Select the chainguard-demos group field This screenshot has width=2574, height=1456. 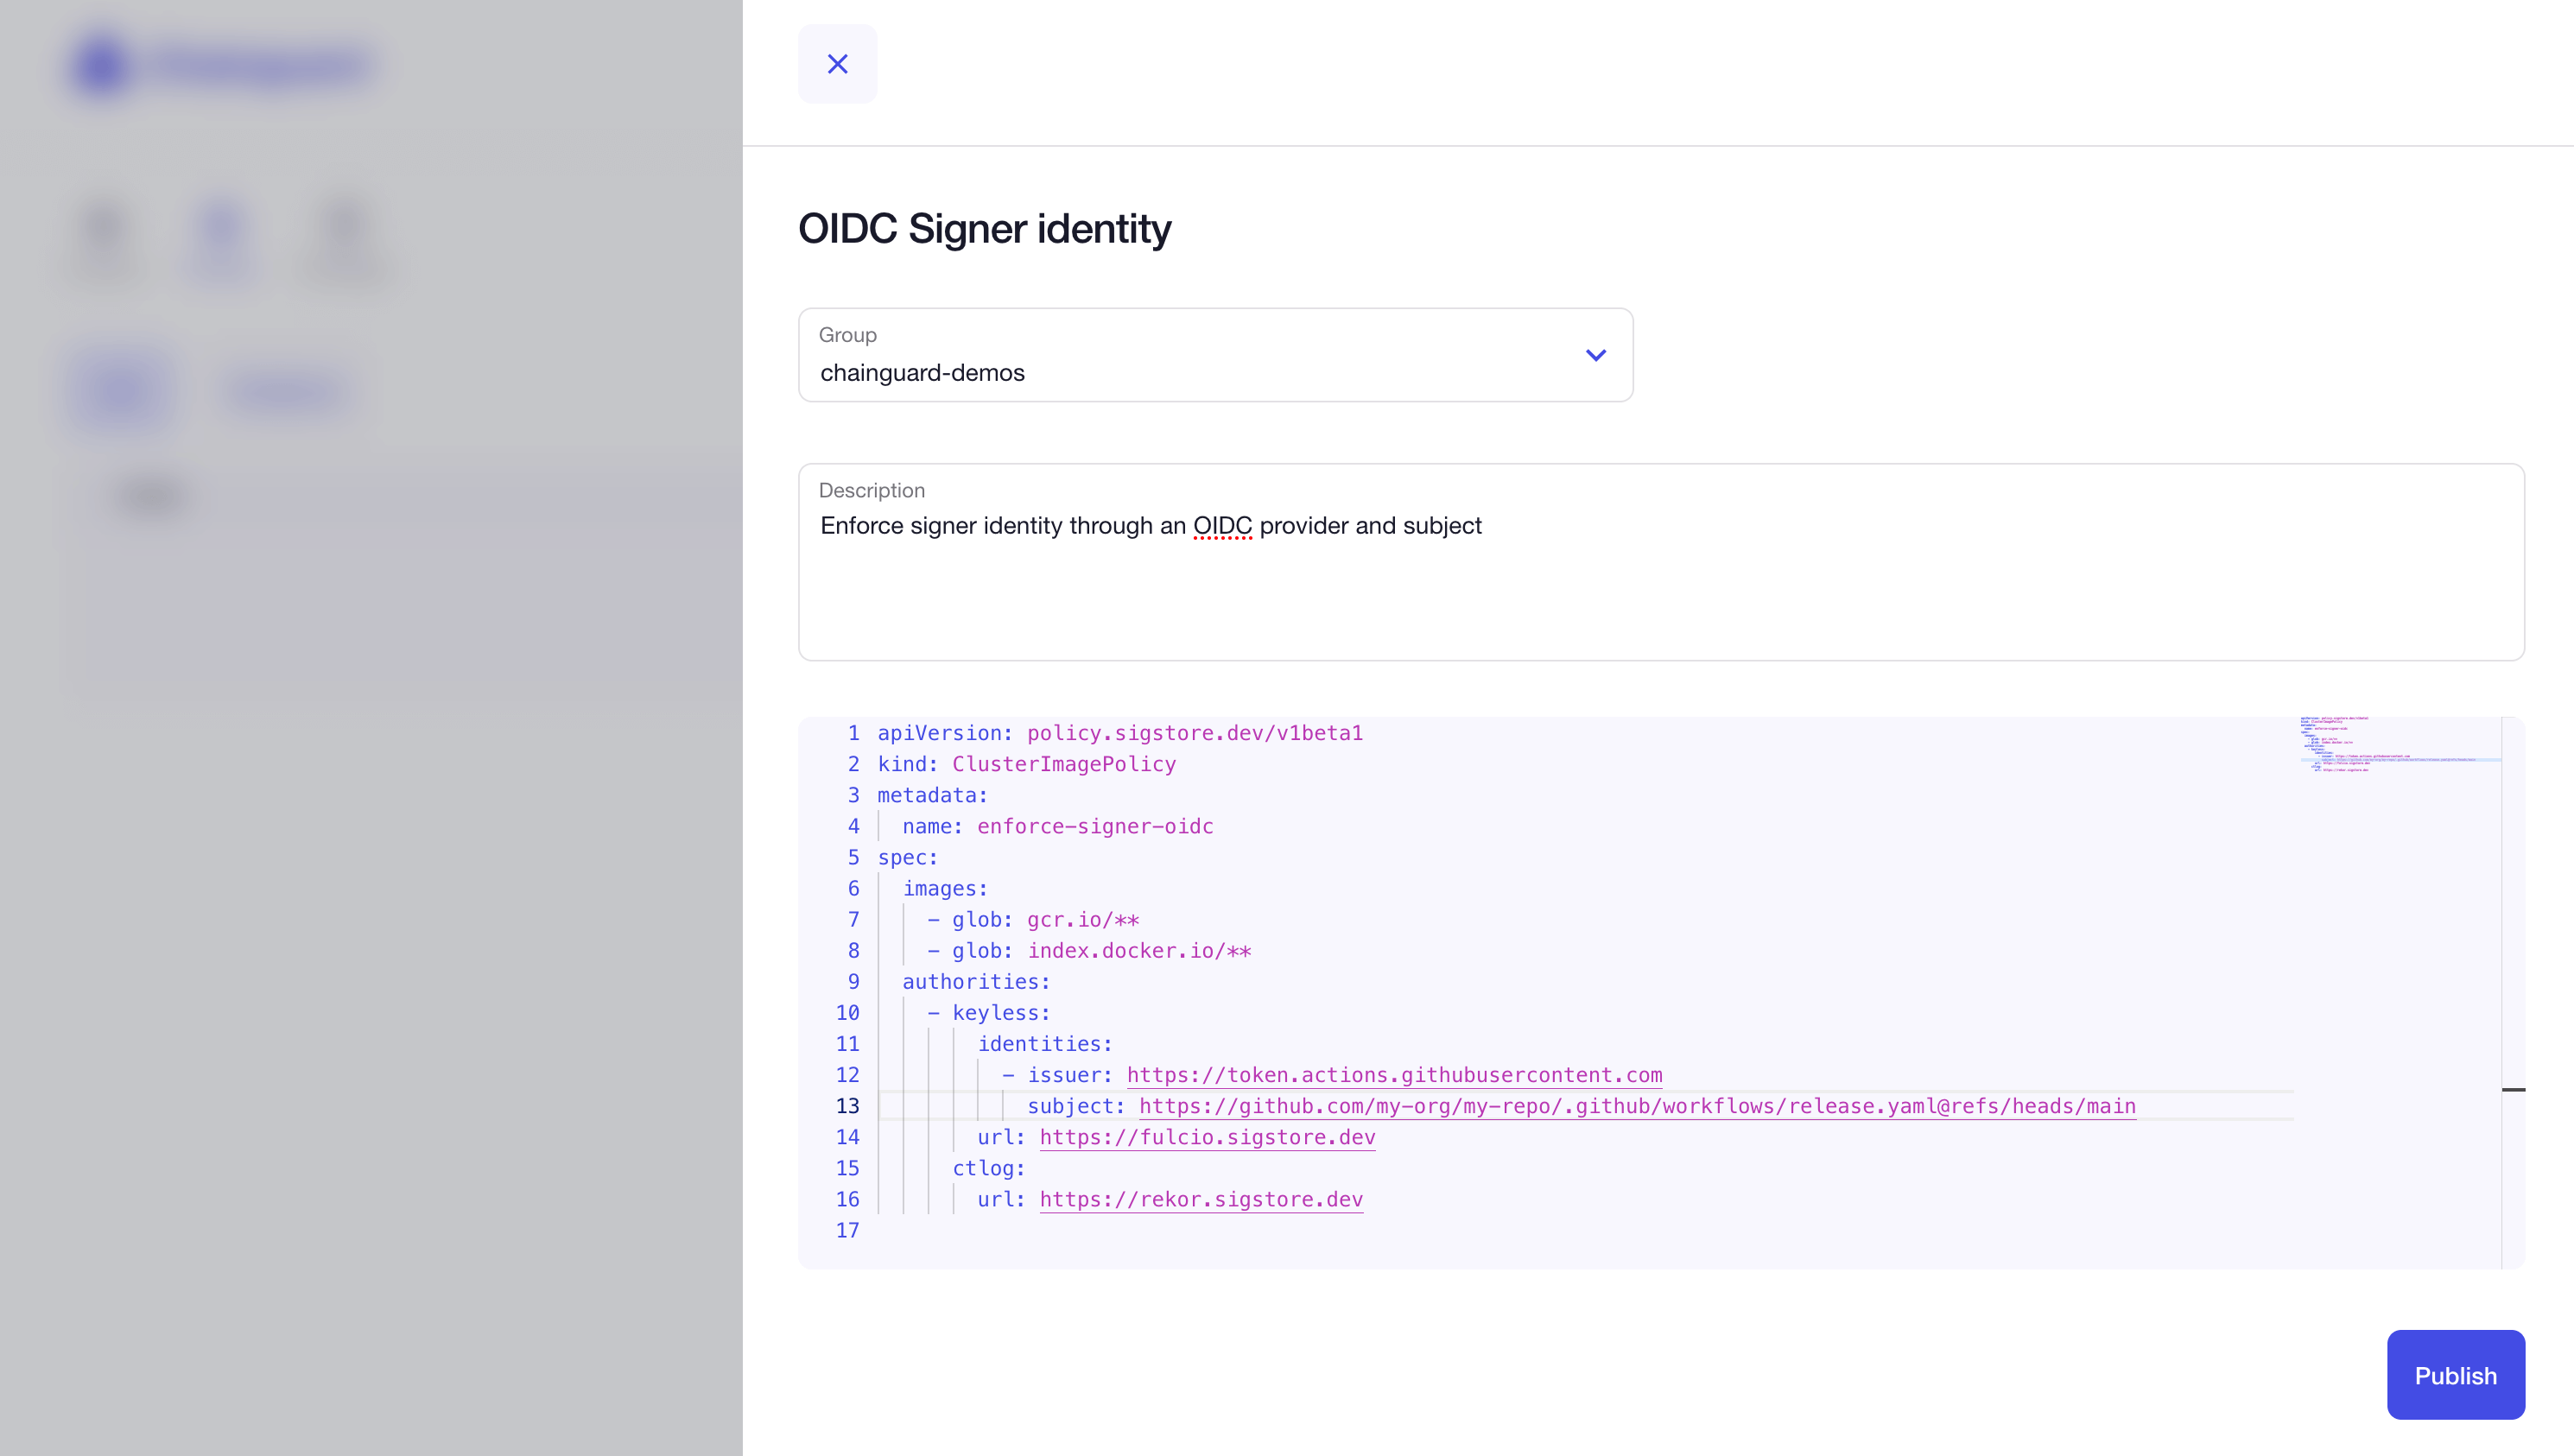(x=1215, y=355)
